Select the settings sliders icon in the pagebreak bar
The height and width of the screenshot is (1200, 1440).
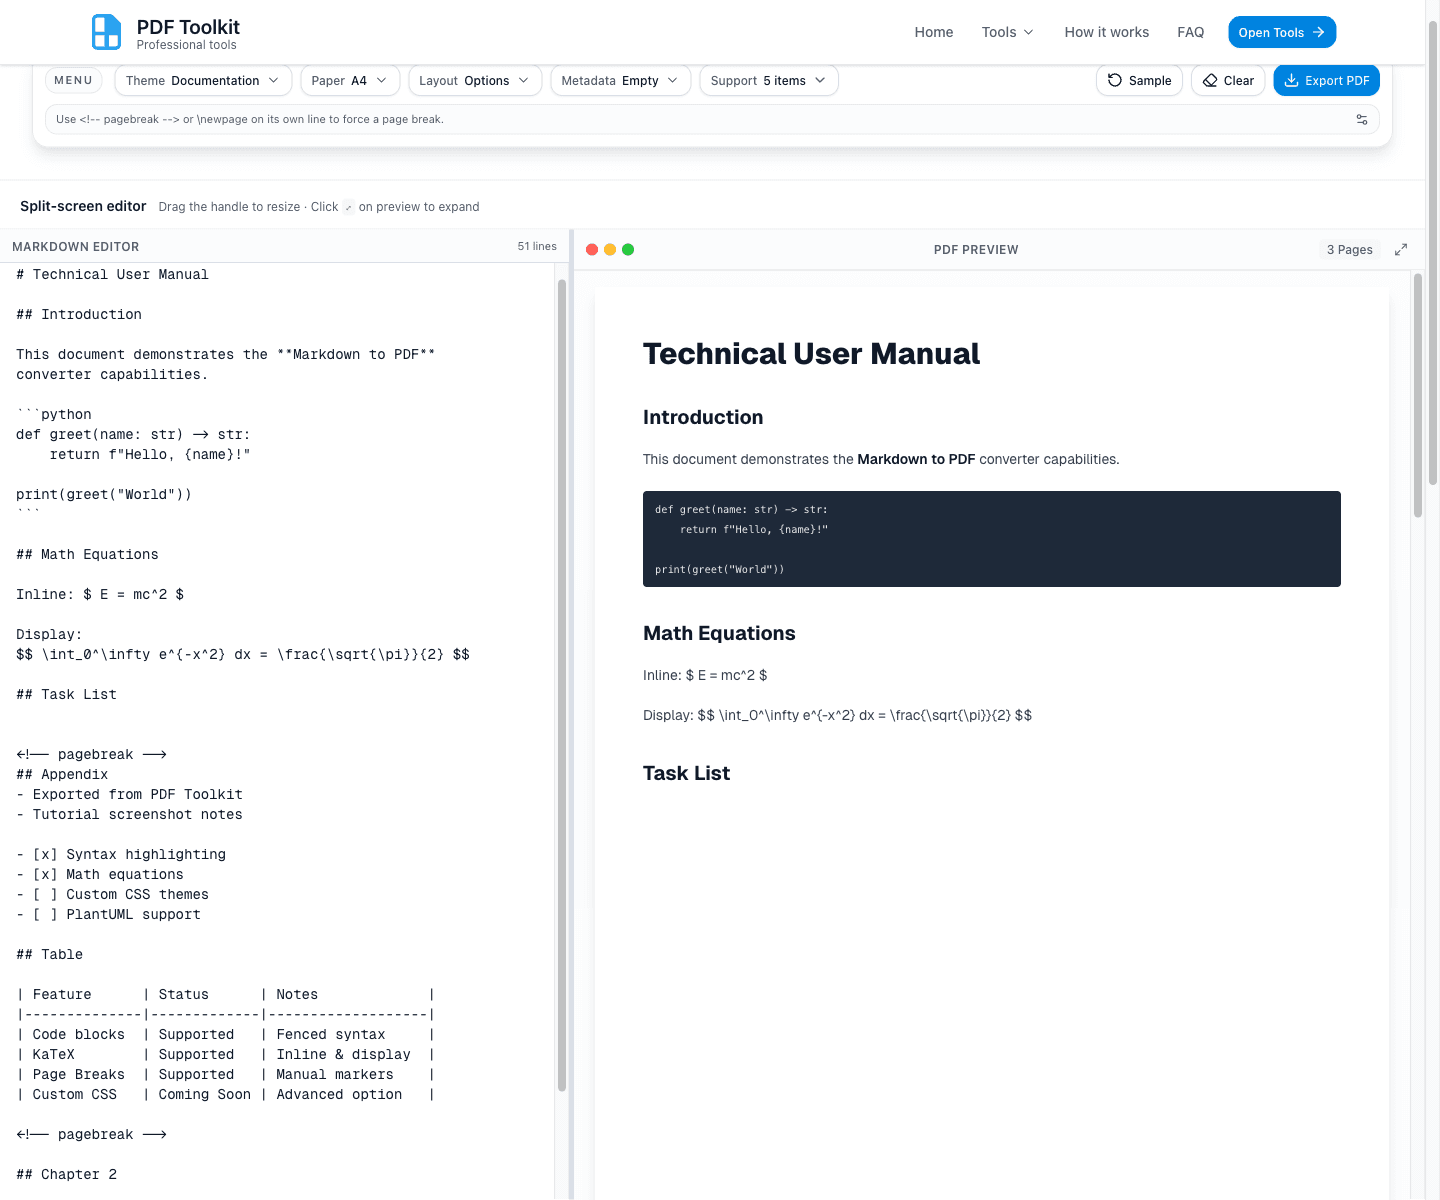pyautogui.click(x=1362, y=119)
